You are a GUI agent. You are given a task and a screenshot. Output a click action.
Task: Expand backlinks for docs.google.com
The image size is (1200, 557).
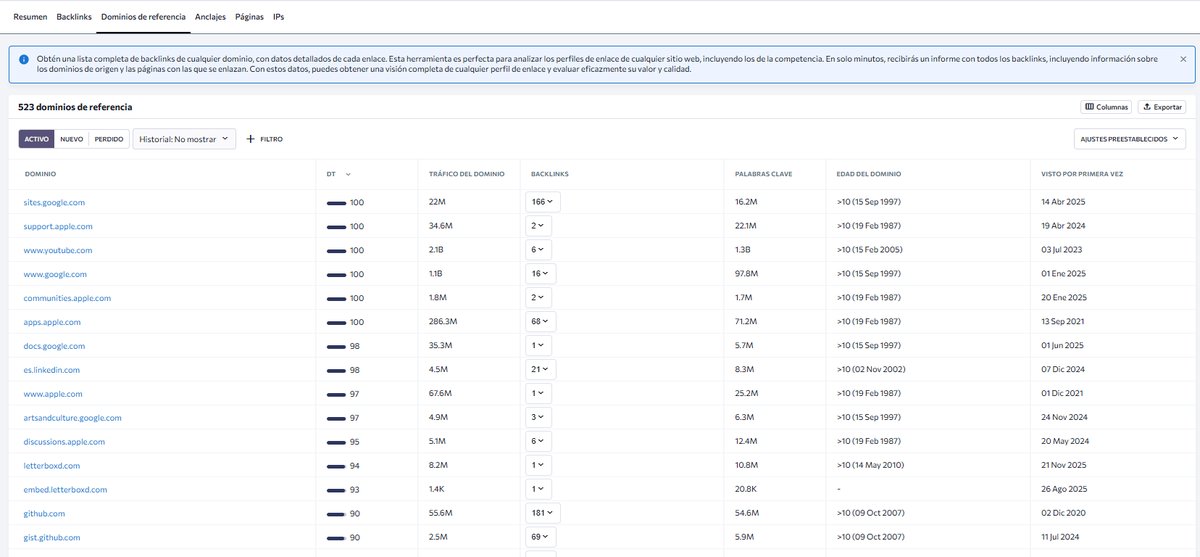point(539,346)
